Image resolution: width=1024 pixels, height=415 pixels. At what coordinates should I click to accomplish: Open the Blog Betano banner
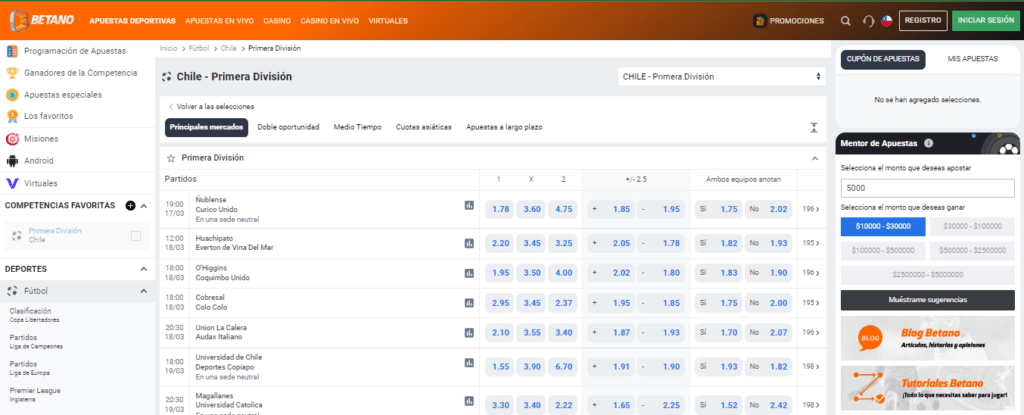[928, 339]
